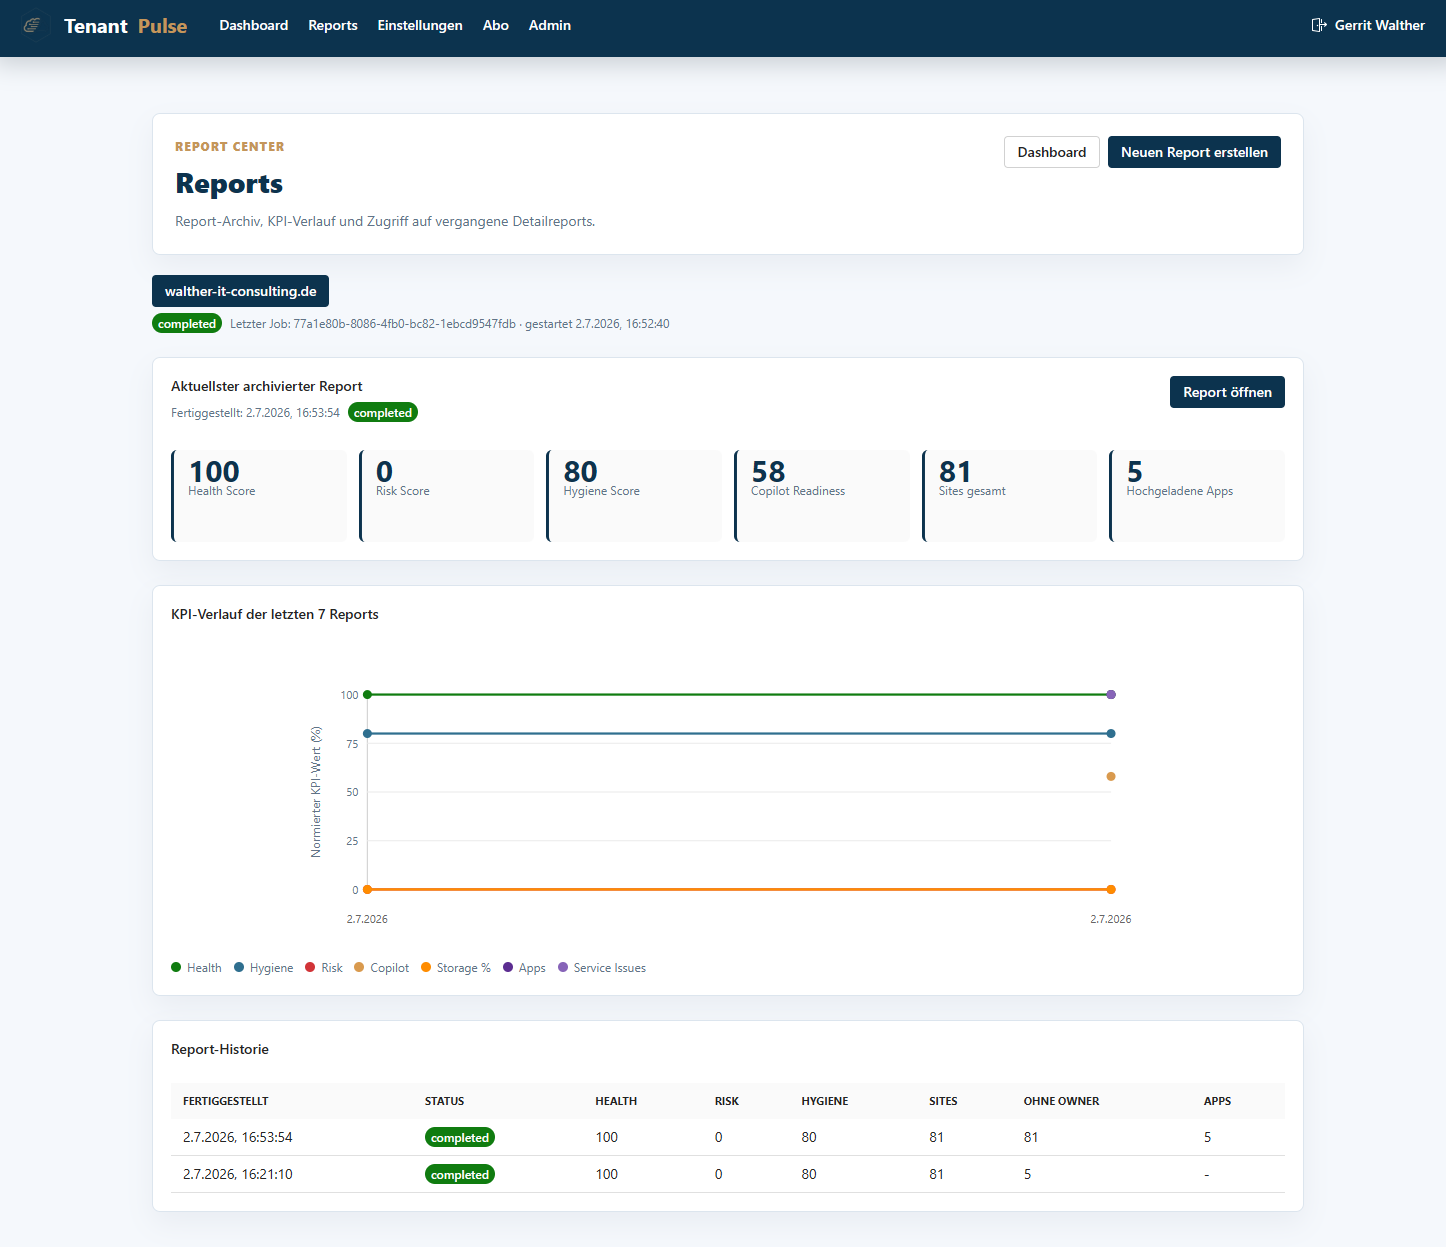
Task: Click the Risk Score 0 card
Action: pyautogui.click(x=447, y=496)
